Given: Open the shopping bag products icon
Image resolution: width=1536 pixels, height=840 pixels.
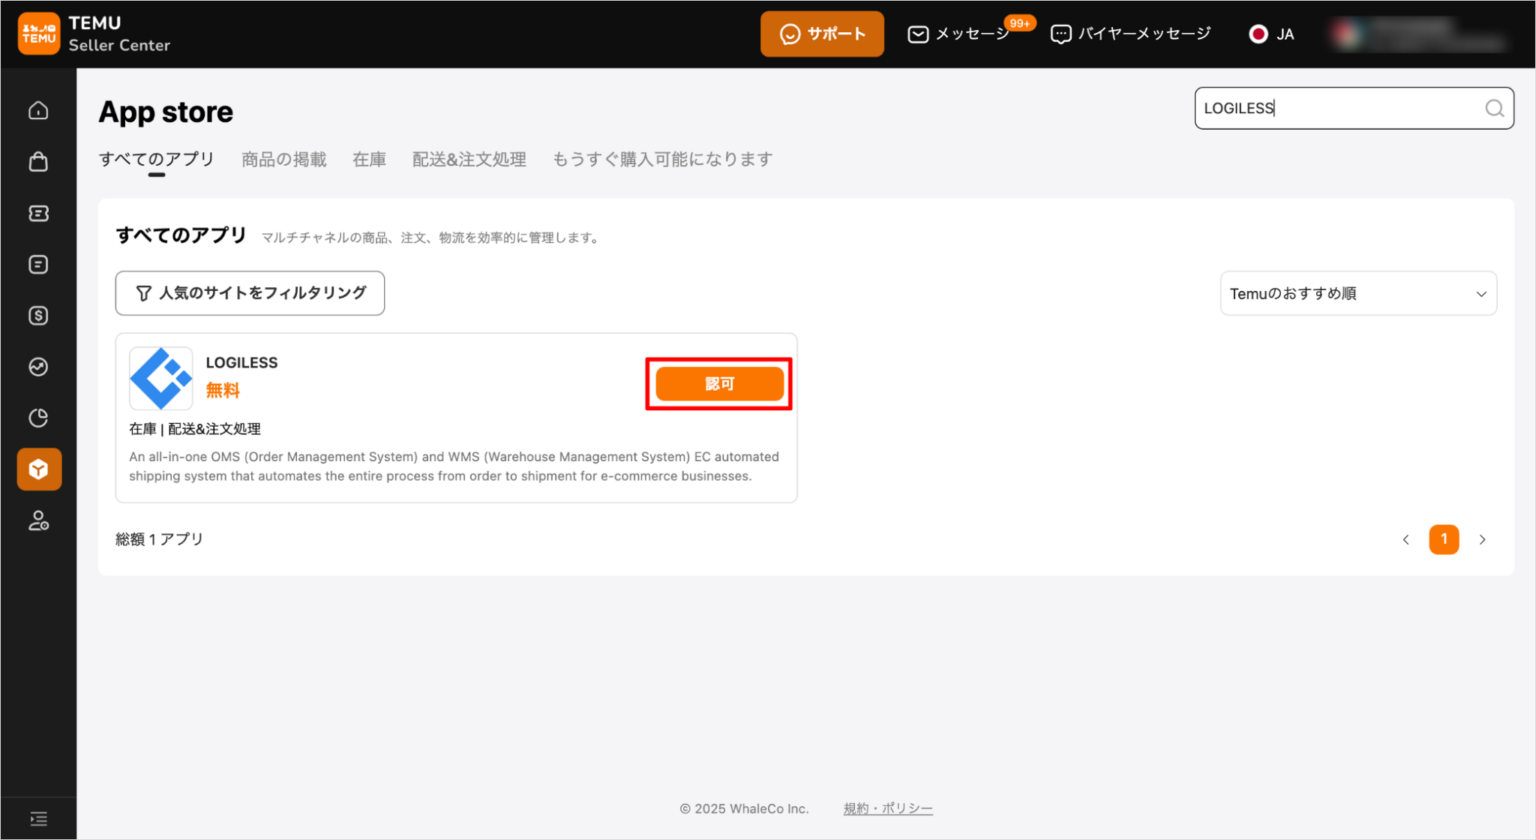Looking at the screenshot, I should (38, 162).
